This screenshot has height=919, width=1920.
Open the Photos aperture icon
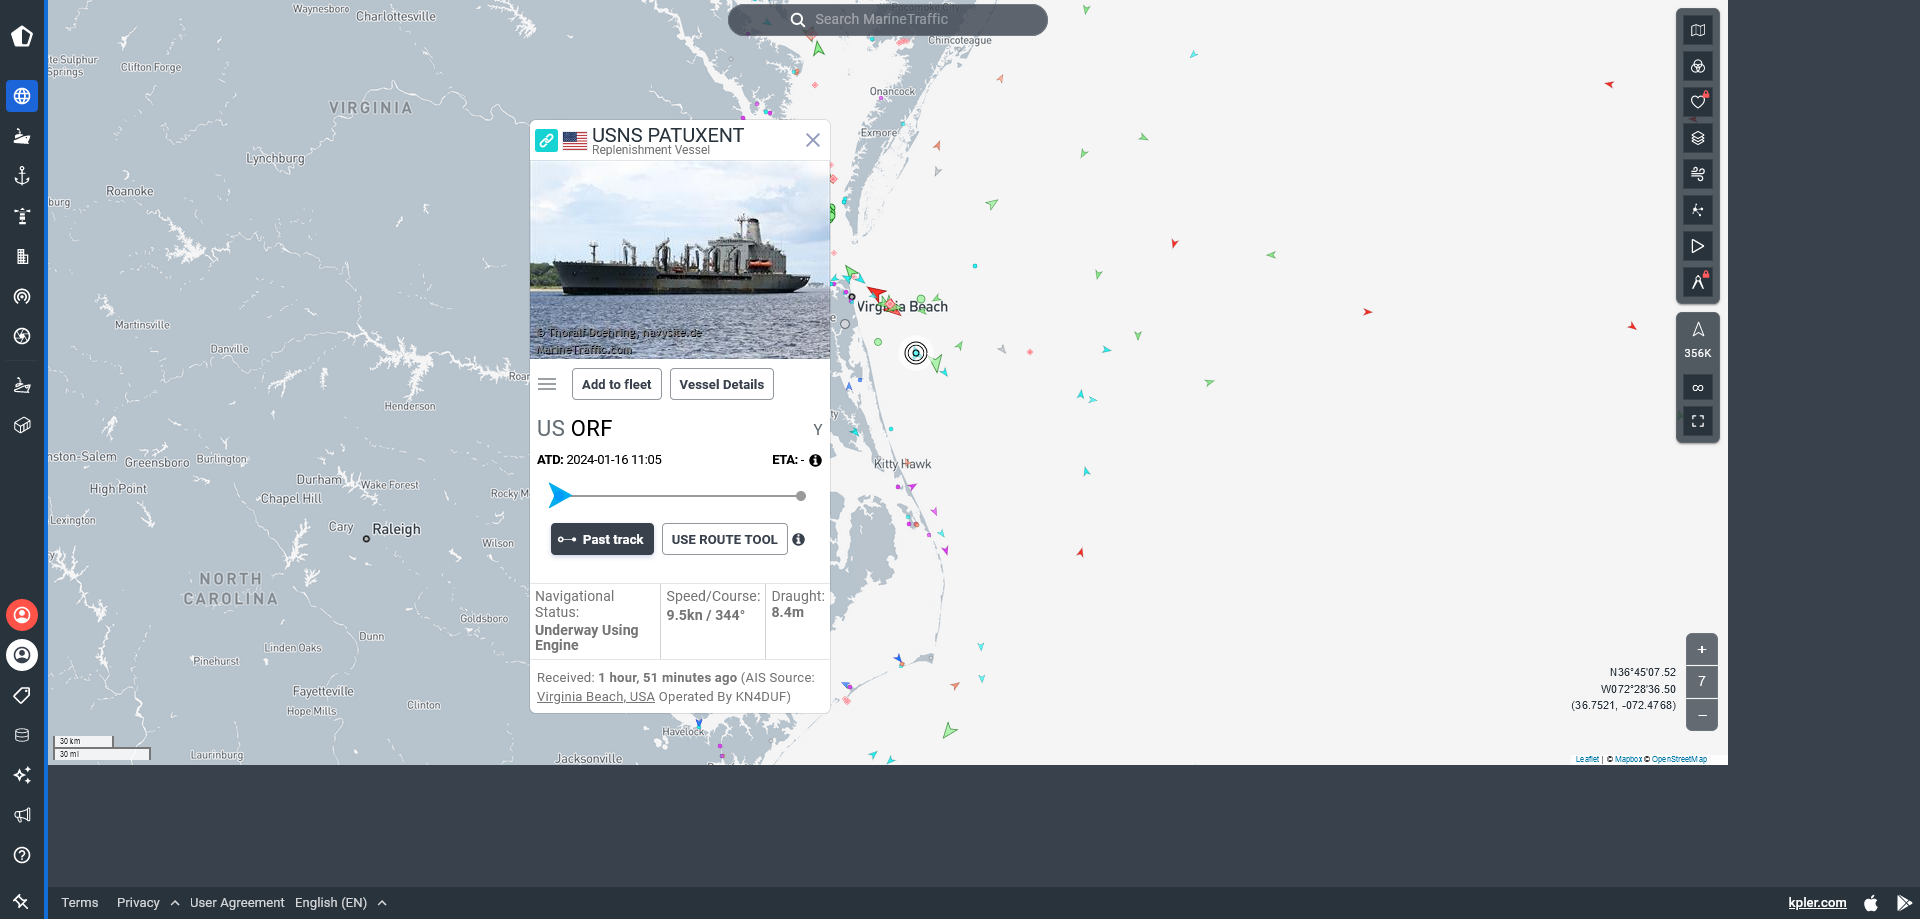coord(22,336)
